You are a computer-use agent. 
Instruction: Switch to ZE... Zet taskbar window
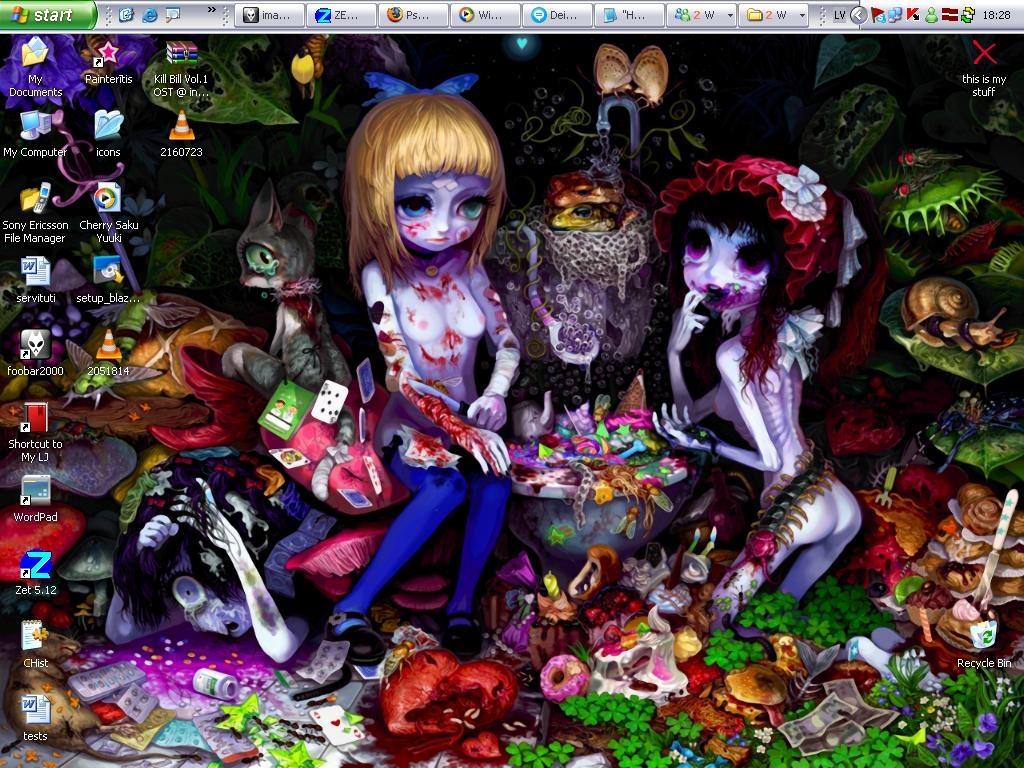tap(341, 15)
